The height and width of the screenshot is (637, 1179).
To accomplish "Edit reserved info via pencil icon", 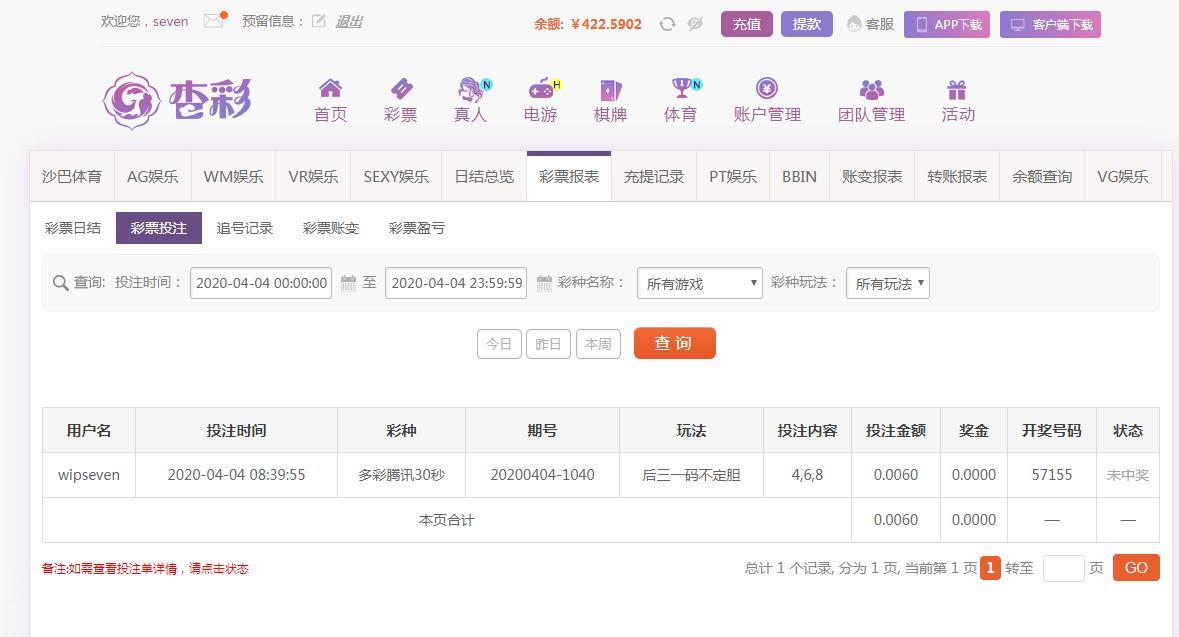I will point(319,21).
